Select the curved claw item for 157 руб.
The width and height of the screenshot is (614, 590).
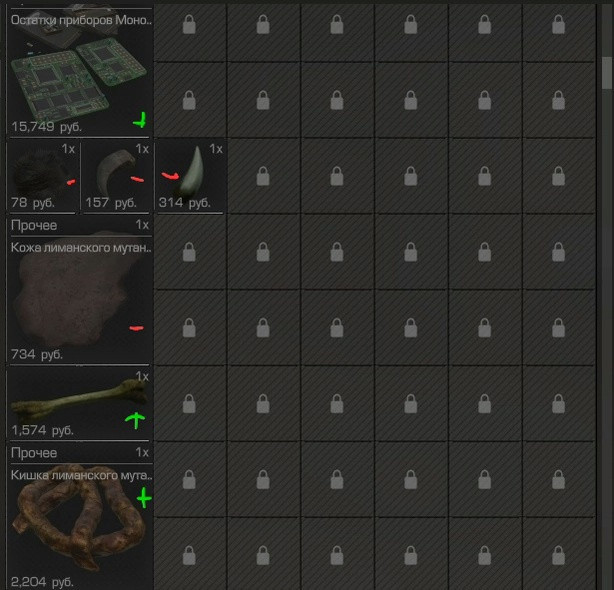(117, 177)
